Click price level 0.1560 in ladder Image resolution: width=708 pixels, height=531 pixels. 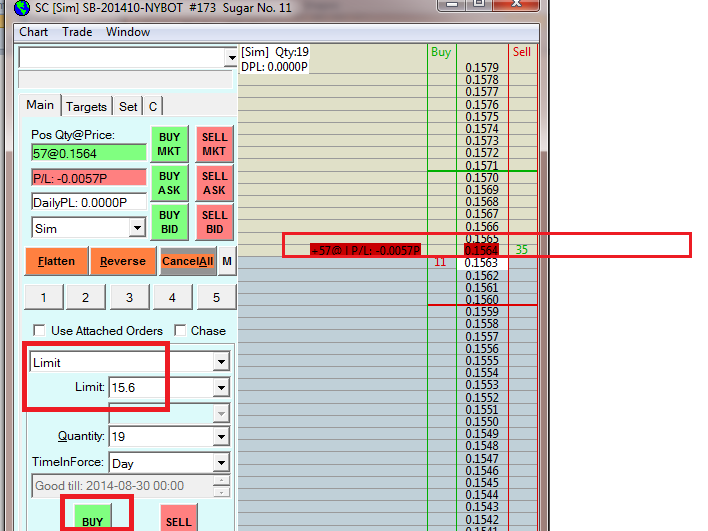click(x=482, y=299)
